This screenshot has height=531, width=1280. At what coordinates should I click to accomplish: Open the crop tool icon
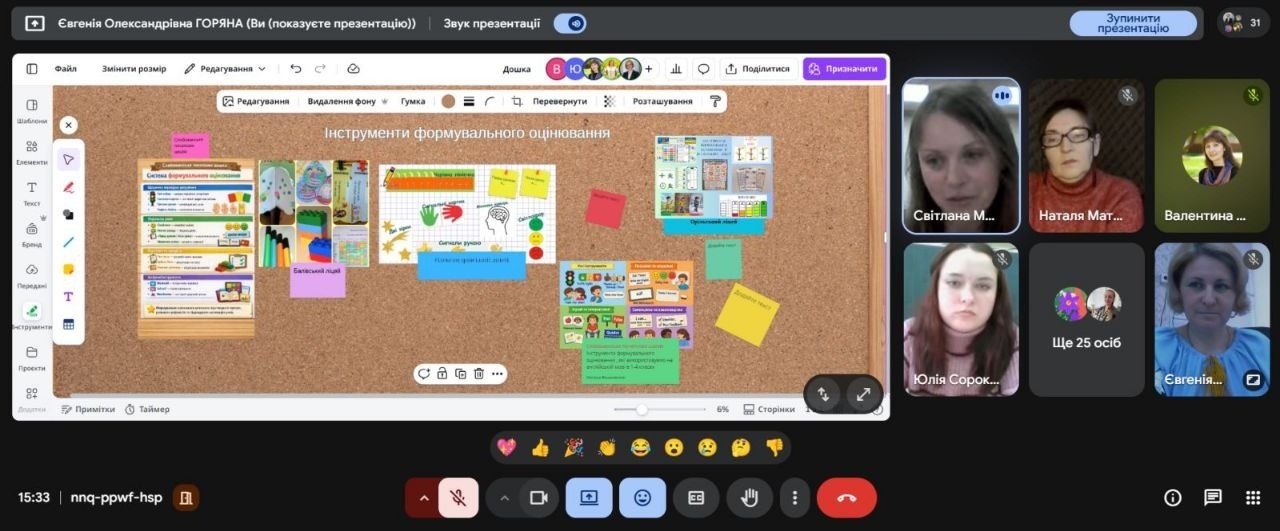(517, 101)
